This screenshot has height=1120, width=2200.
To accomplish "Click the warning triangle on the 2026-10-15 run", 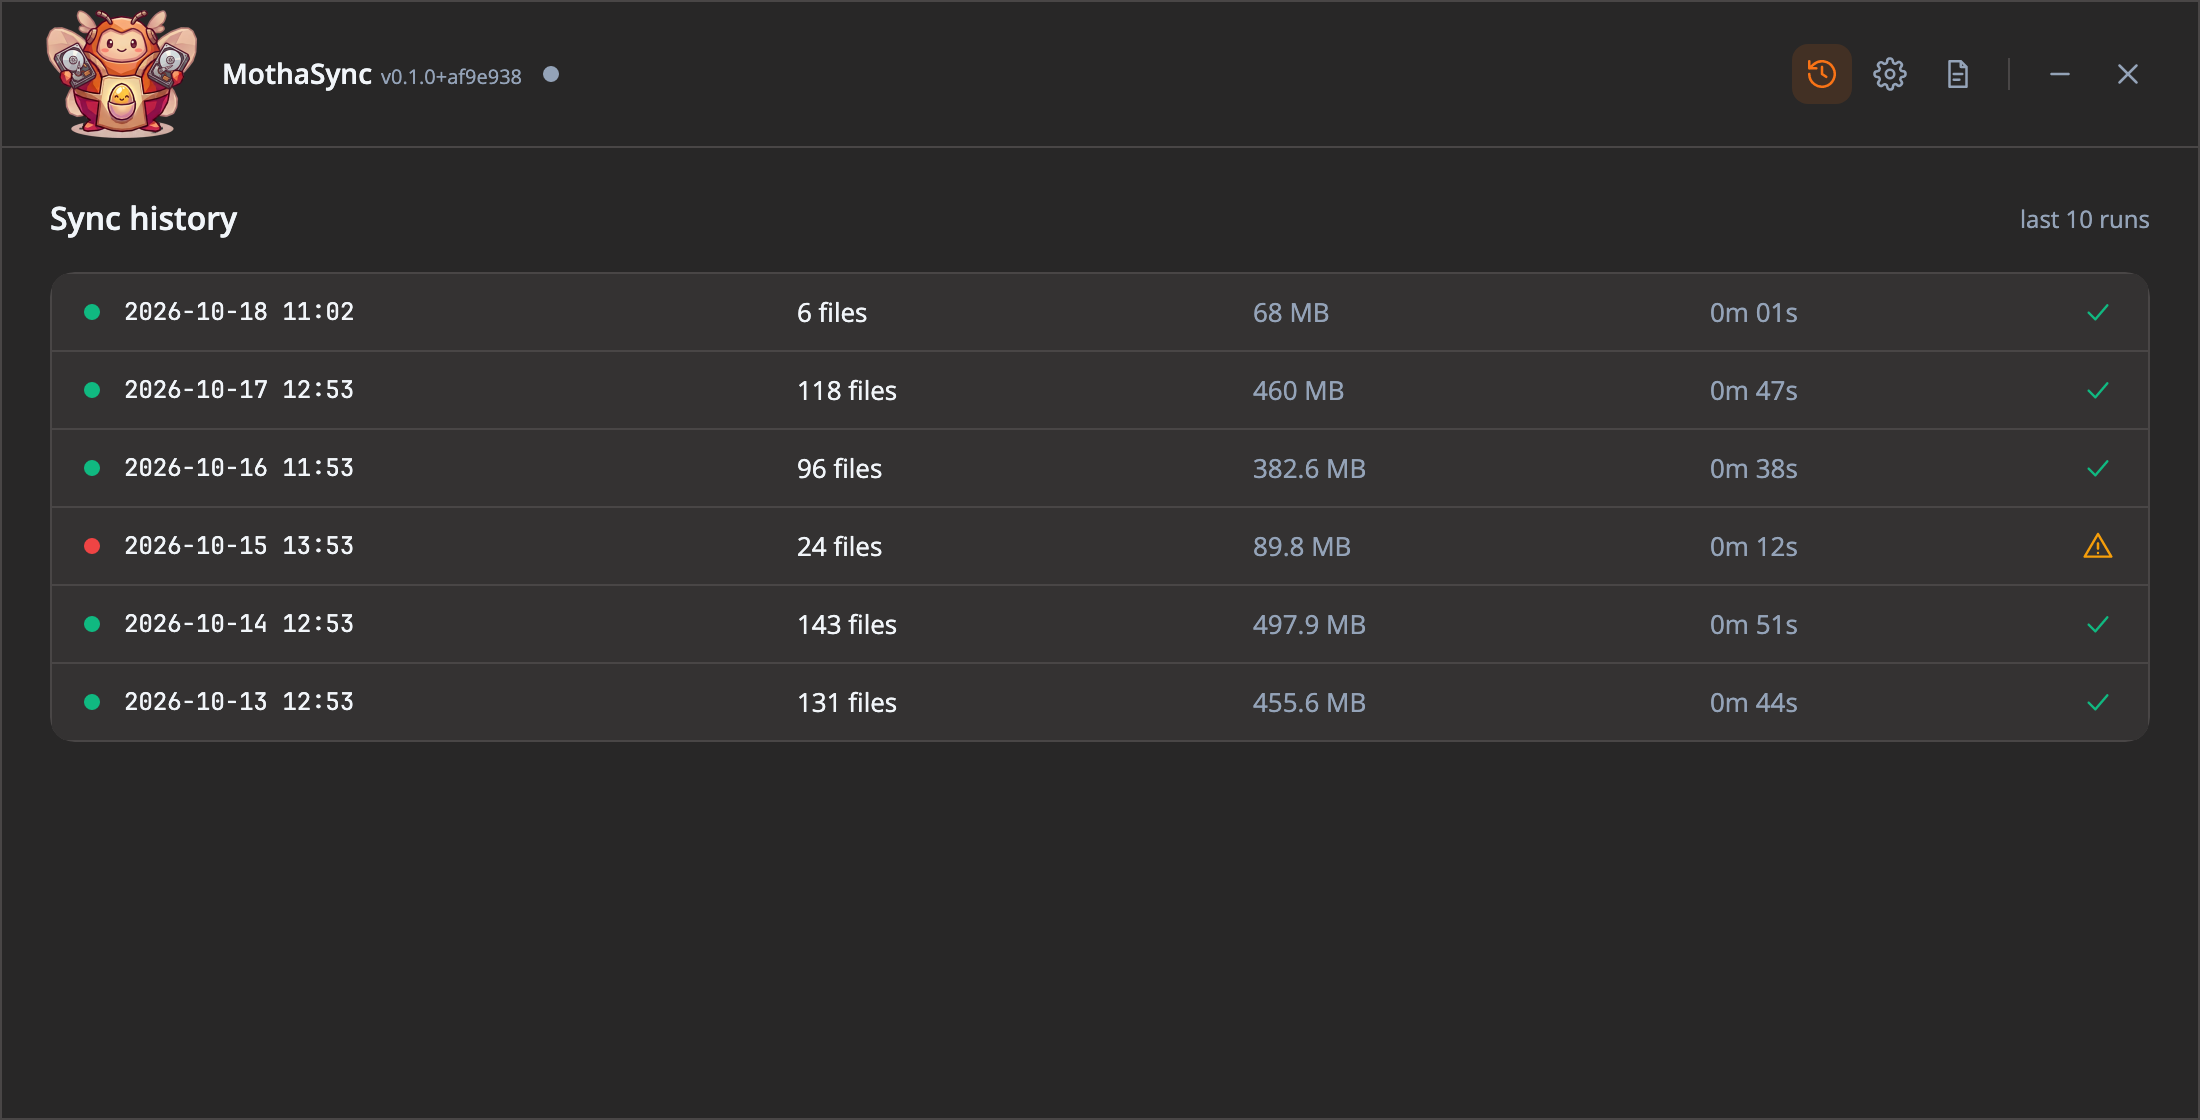I will [2097, 546].
